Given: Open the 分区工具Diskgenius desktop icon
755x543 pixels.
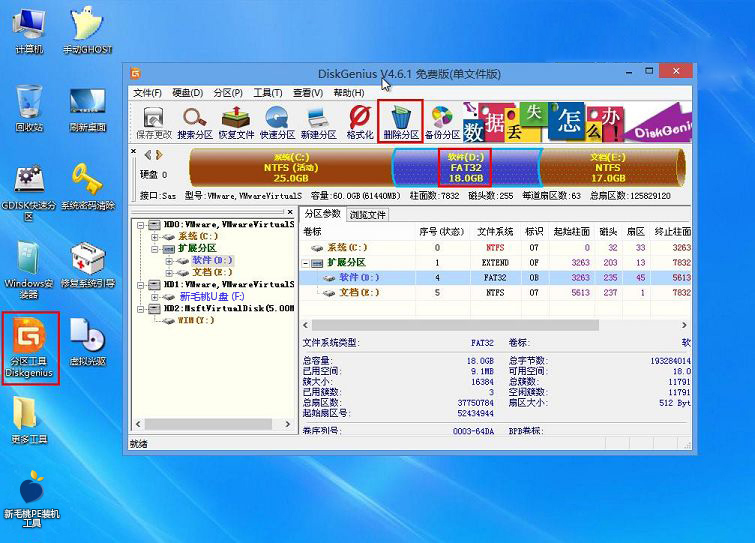Looking at the screenshot, I should 30,348.
